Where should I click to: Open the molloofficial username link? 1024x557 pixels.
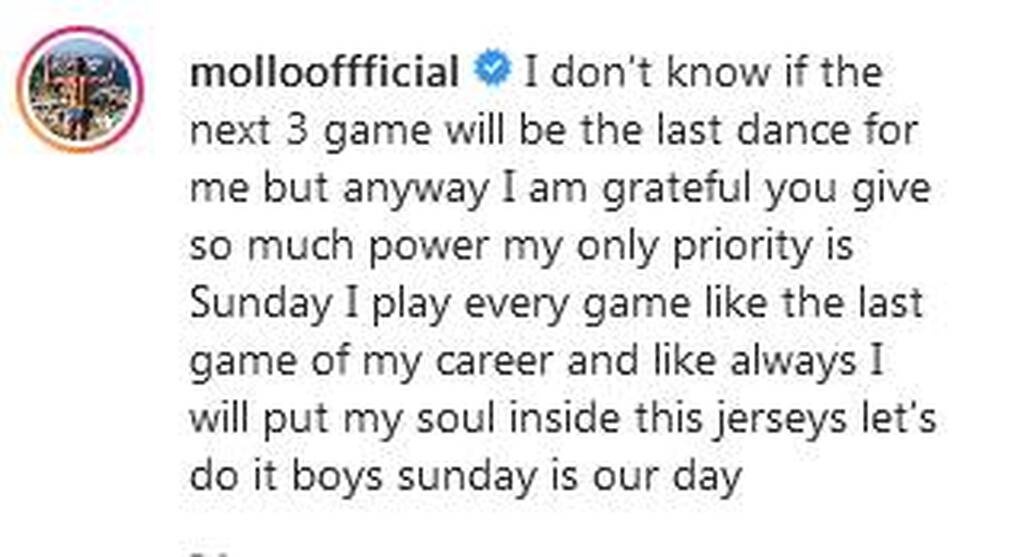pyautogui.click(x=325, y=72)
